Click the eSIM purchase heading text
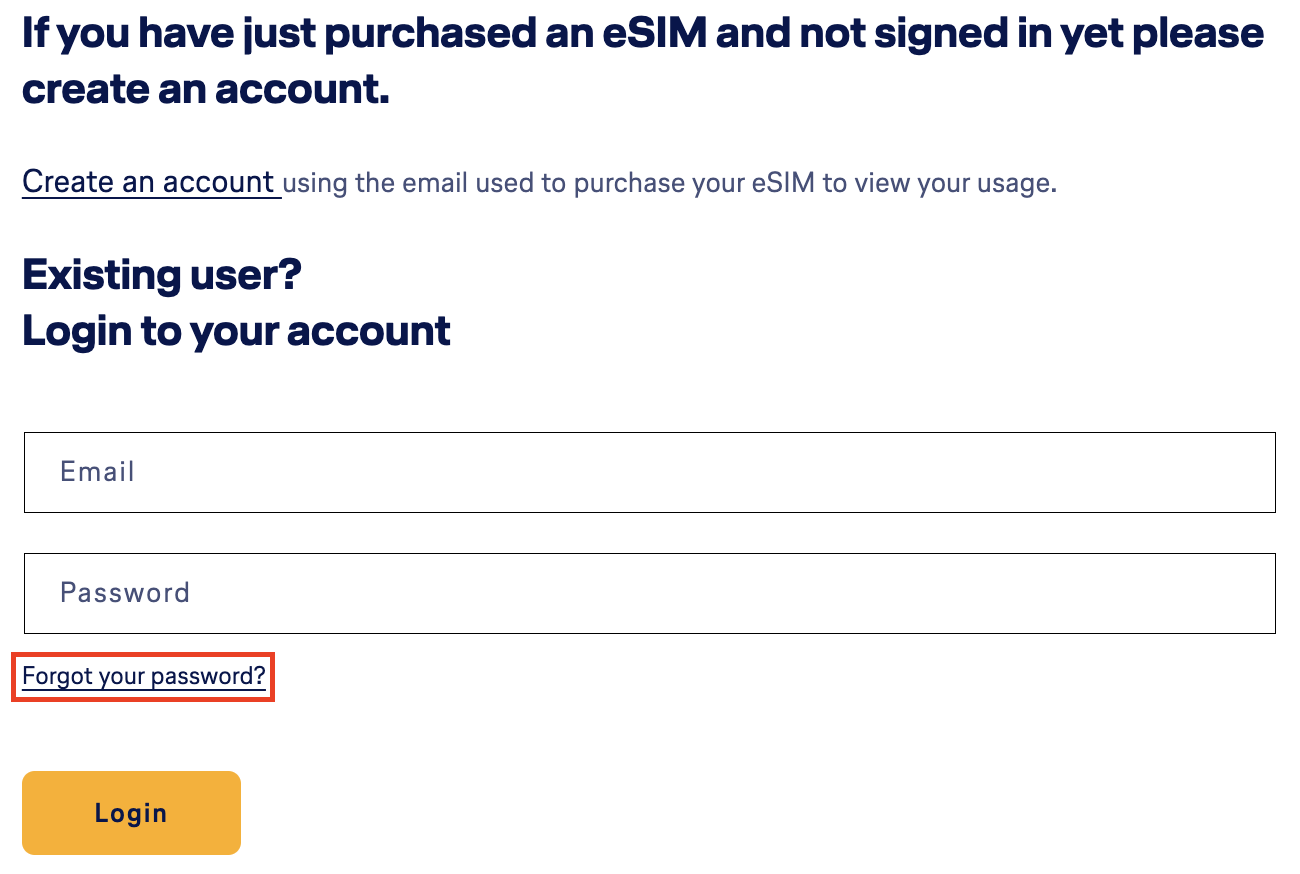Image resolution: width=1300 pixels, height=874 pixels. click(642, 35)
